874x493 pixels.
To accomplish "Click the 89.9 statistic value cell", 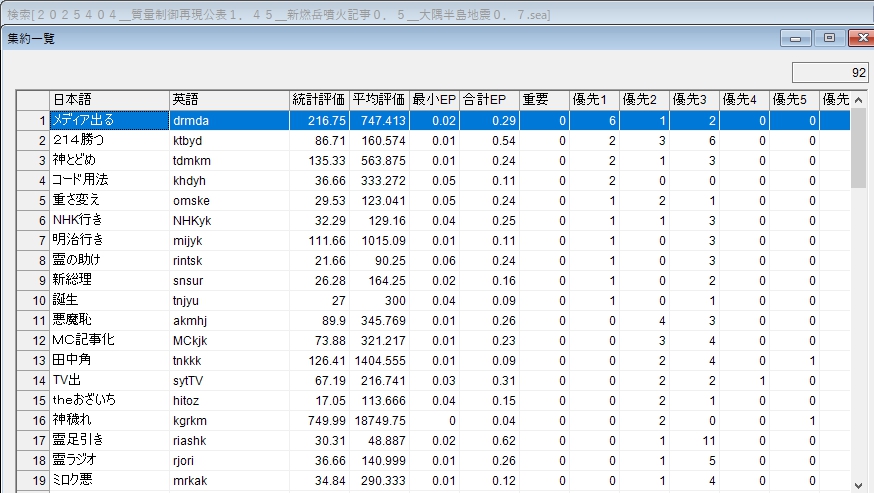I will 319,321.
